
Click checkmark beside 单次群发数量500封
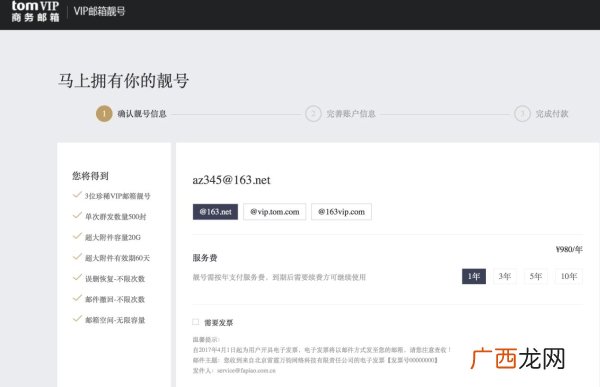77,216
